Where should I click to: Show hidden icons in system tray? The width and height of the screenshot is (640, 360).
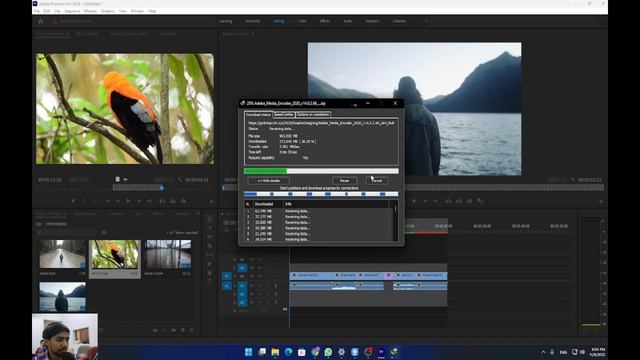tap(543, 352)
